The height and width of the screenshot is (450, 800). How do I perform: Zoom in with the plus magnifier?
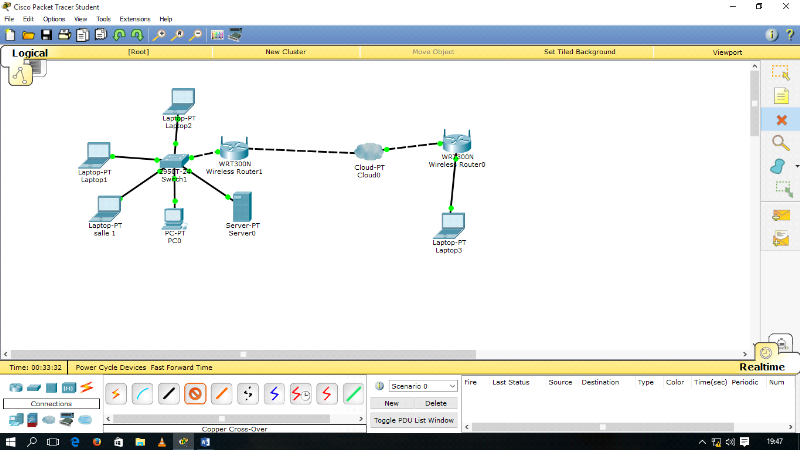pyautogui.click(x=159, y=35)
